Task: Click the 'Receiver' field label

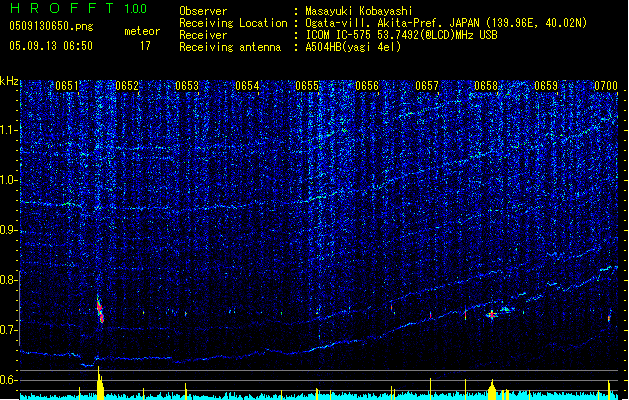Action: 203,35
